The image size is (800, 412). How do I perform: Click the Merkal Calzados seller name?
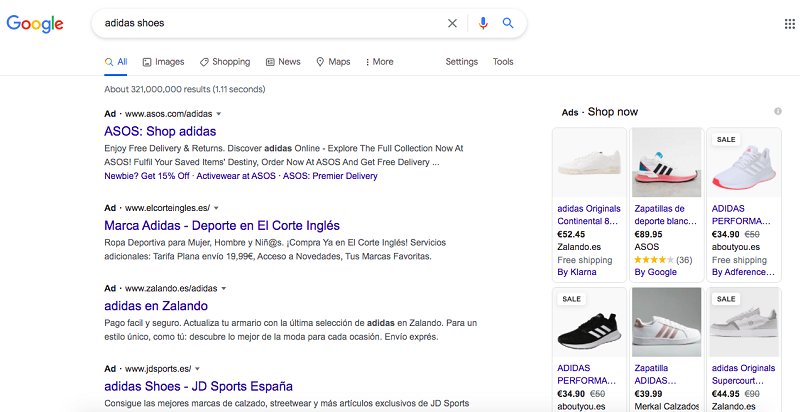[666, 406]
